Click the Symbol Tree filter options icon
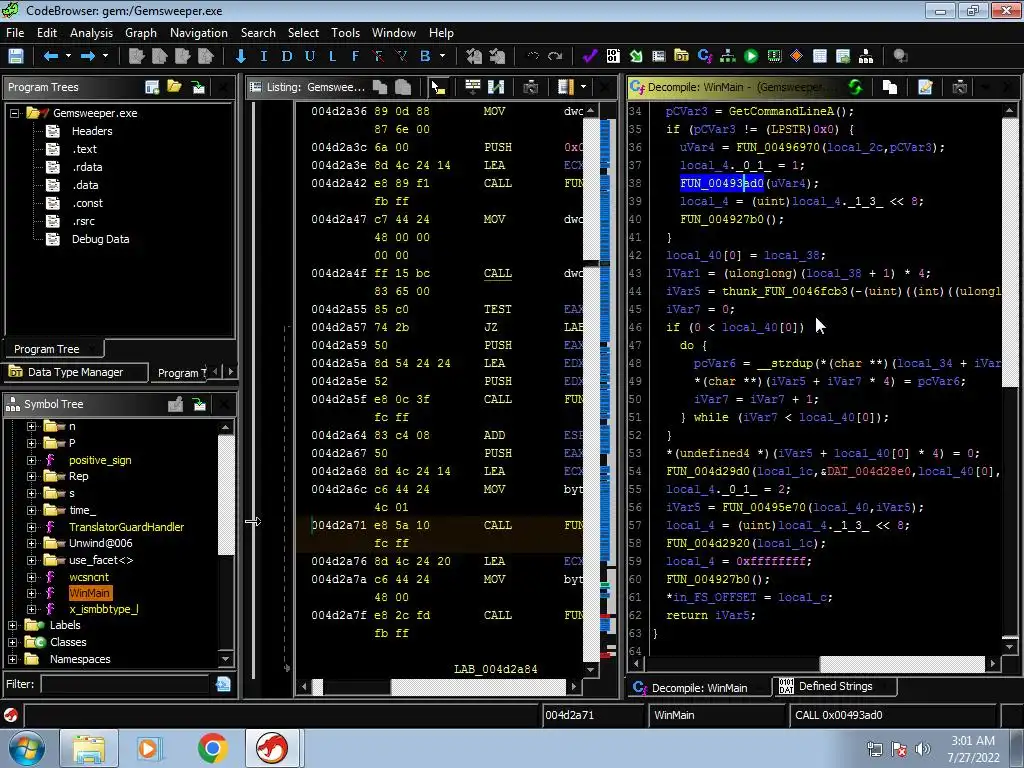The width and height of the screenshot is (1024, 768). pyautogui.click(x=223, y=684)
